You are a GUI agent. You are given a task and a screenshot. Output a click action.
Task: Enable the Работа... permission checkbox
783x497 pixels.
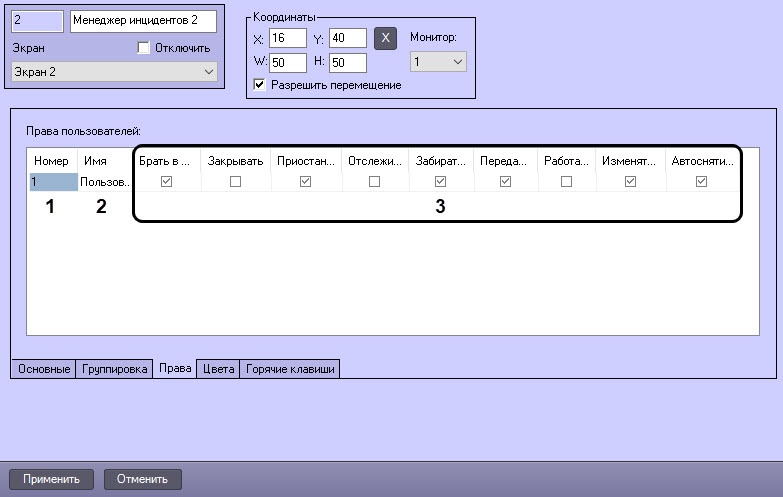(566, 181)
